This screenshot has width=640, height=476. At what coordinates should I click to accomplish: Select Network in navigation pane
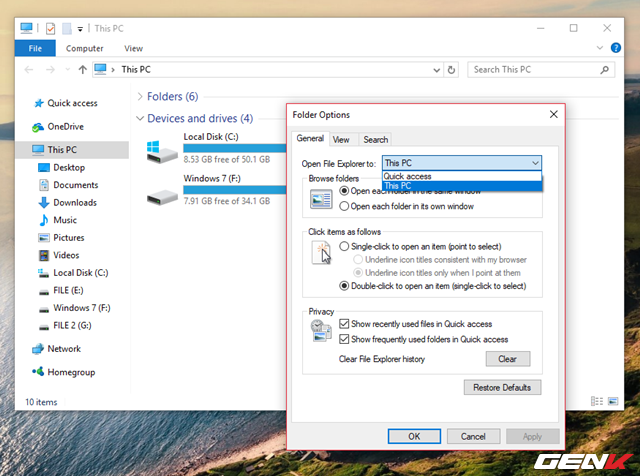point(64,349)
